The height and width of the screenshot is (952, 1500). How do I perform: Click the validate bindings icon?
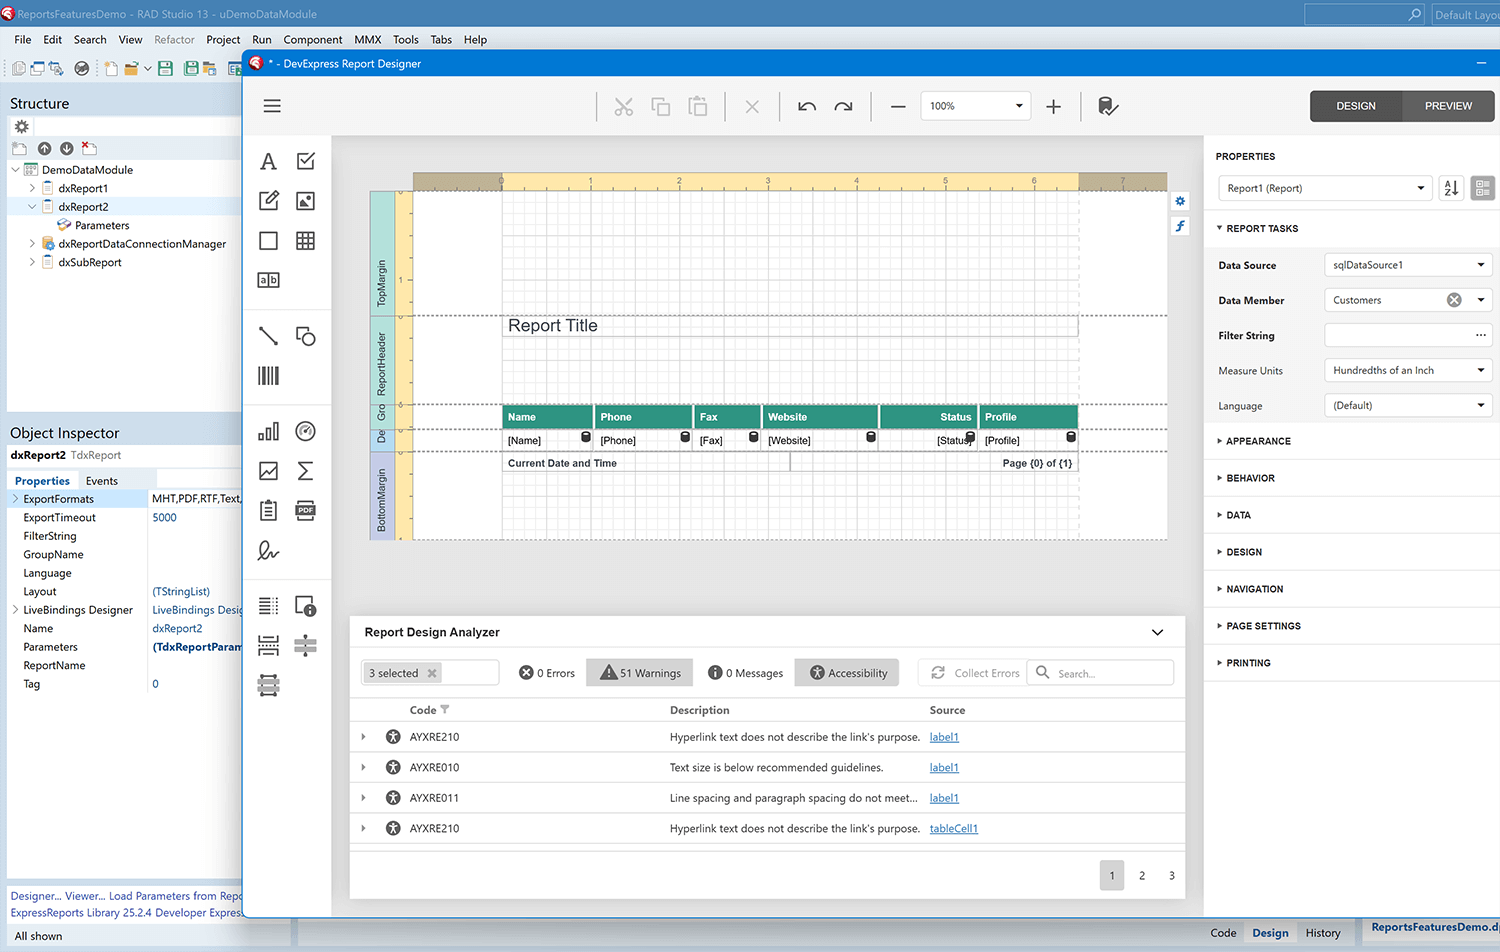(x=1108, y=106)
